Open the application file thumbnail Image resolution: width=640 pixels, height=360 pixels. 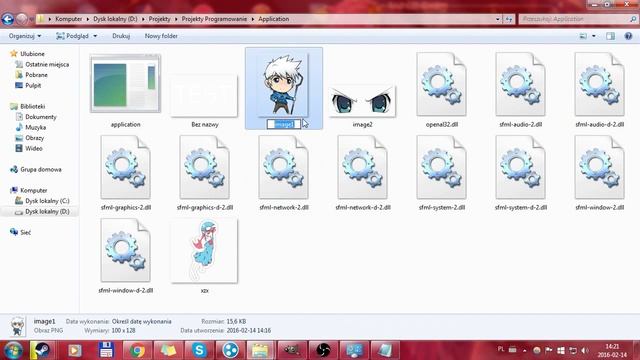tap(125, 83)
